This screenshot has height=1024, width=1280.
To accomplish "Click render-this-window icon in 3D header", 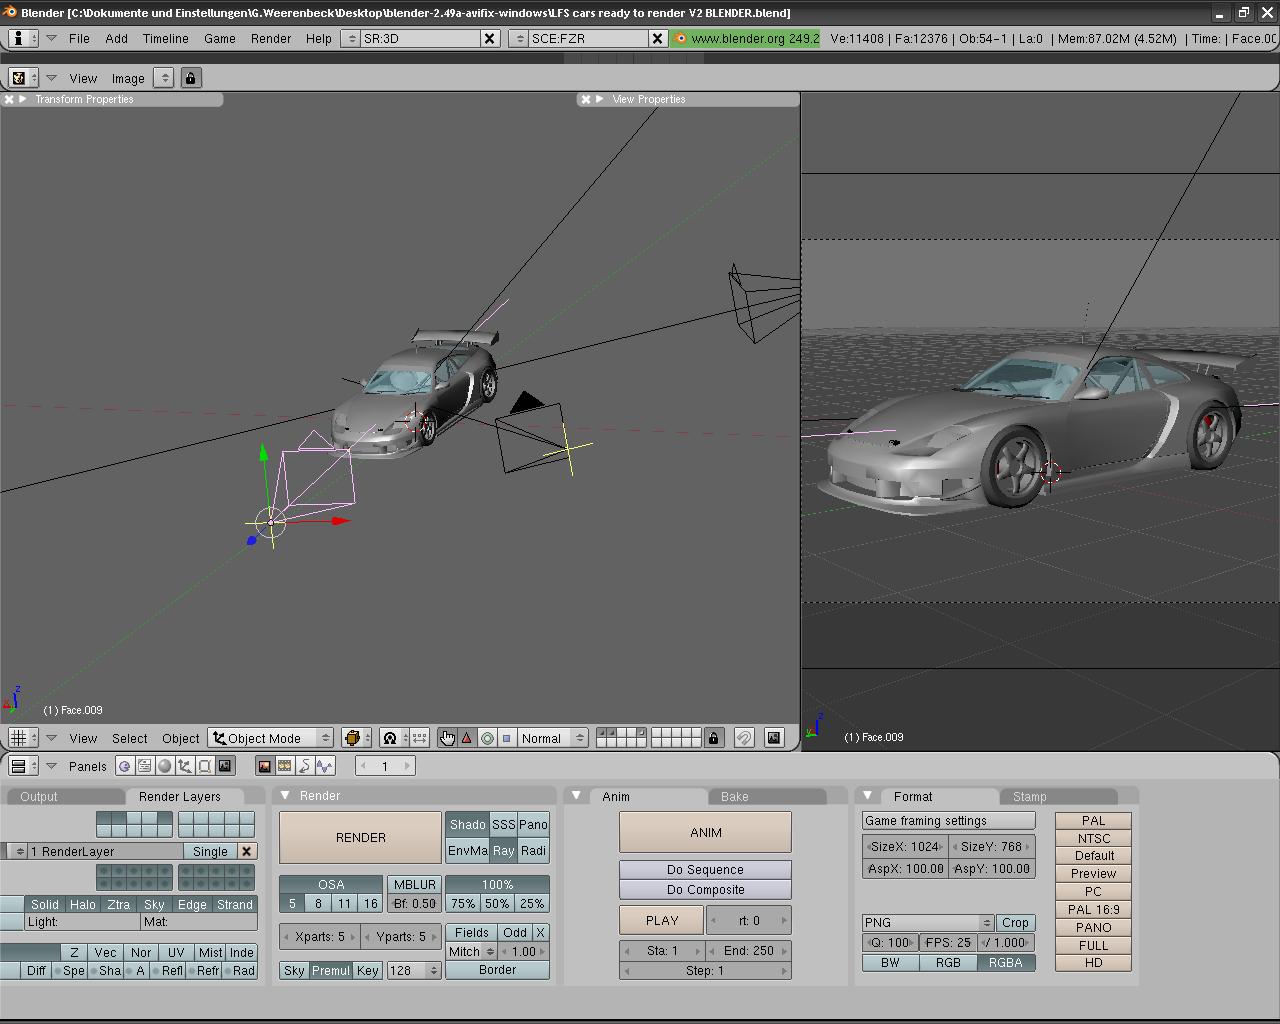I will pos(774,738).
